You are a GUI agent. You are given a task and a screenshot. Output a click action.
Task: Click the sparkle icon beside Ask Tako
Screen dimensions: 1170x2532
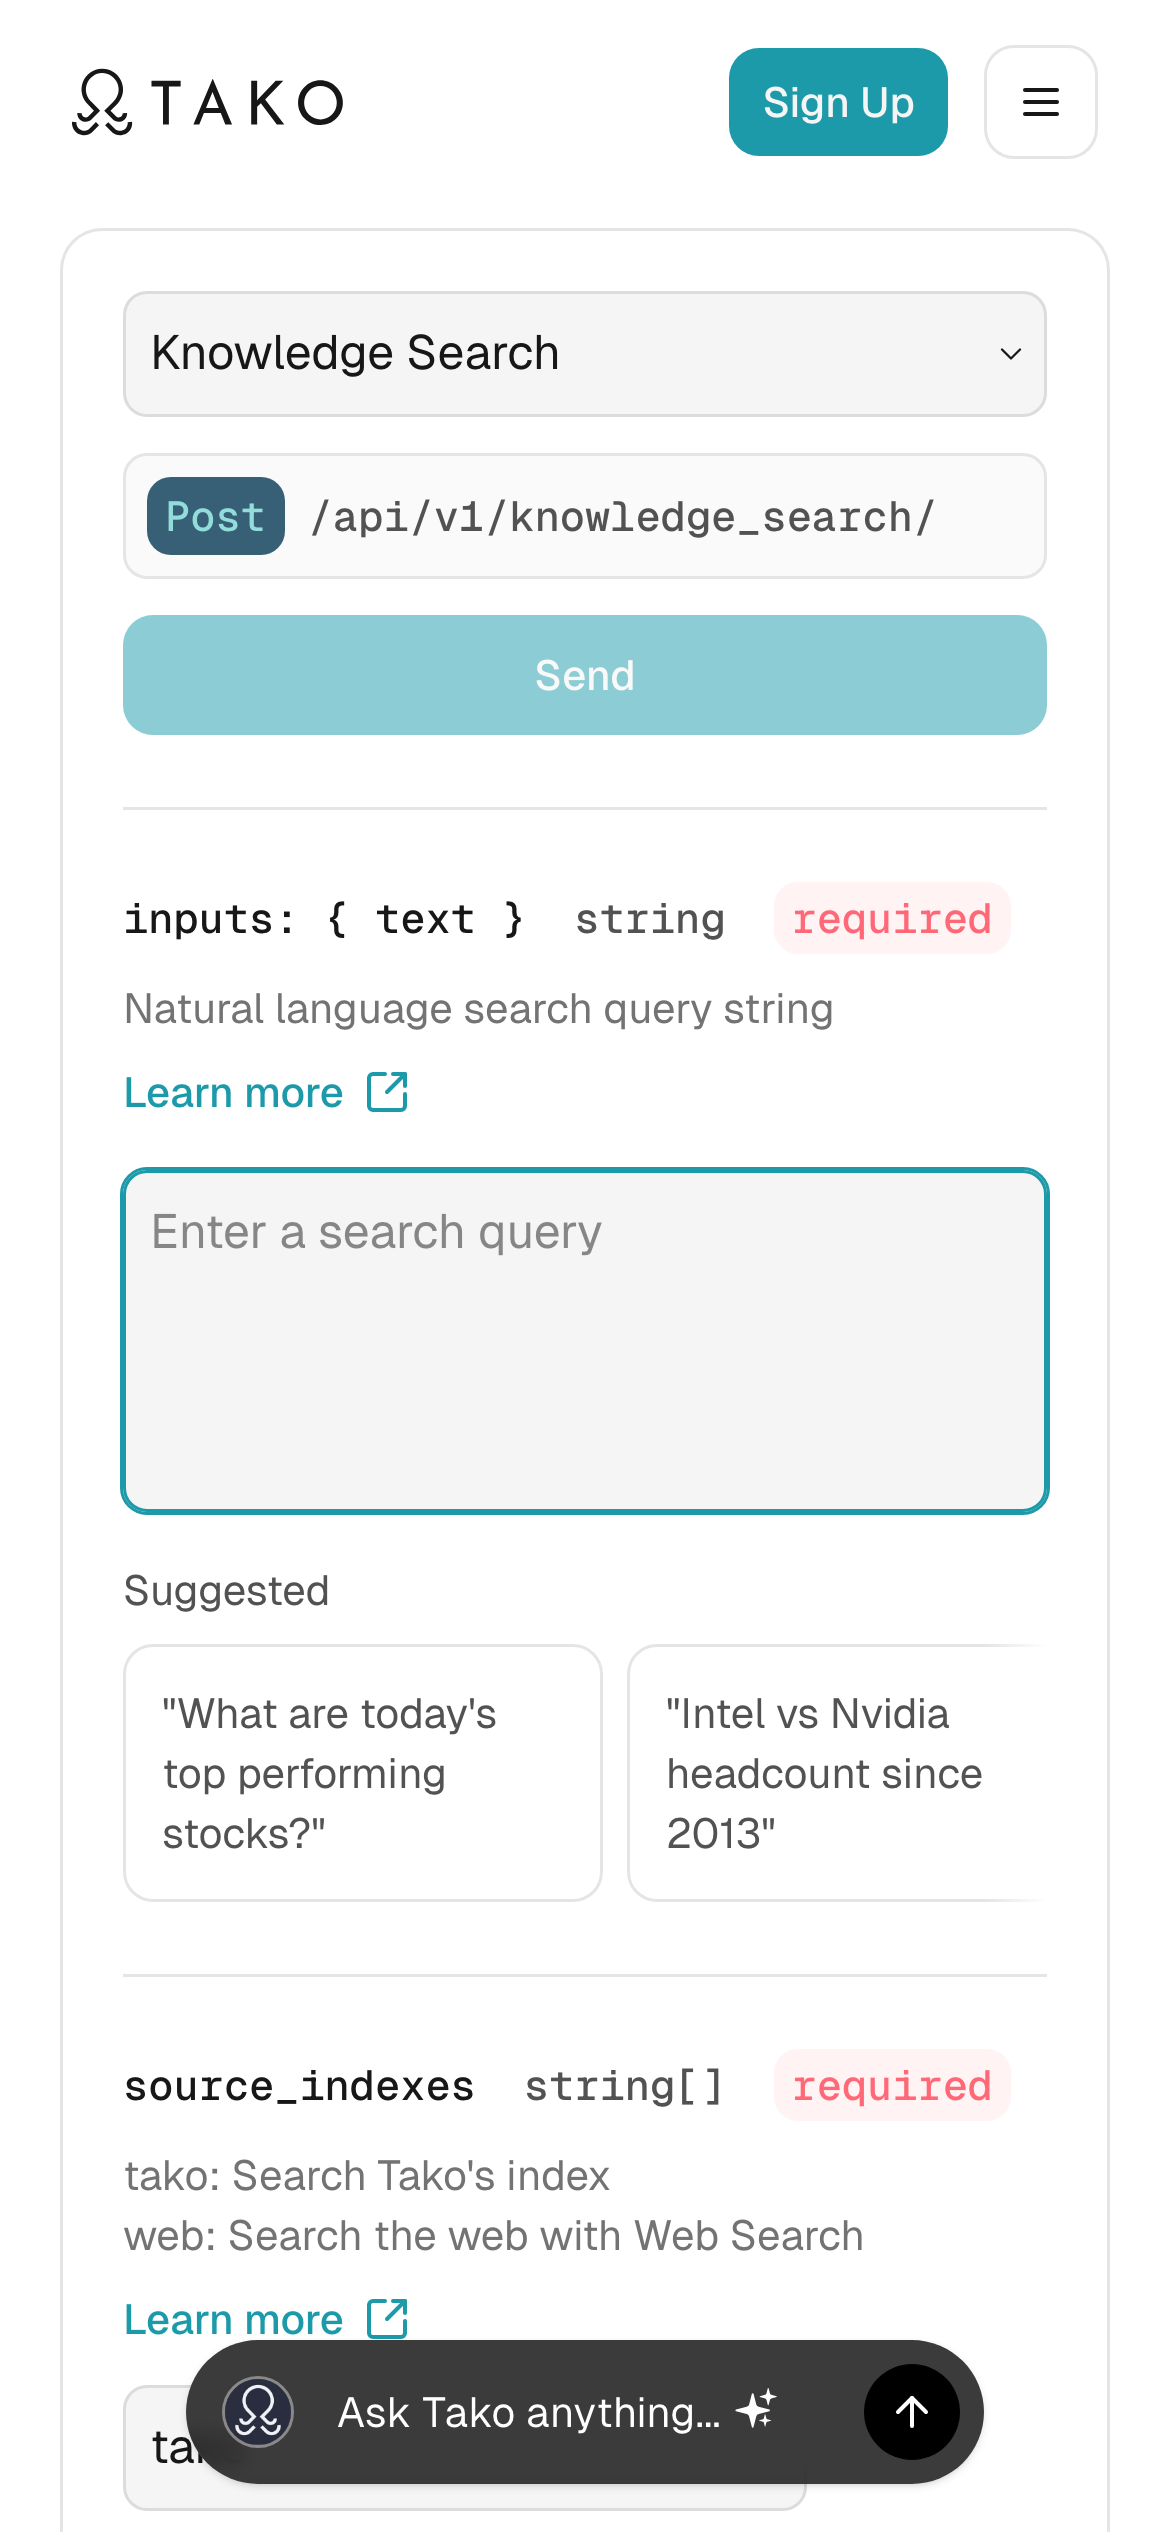756,2410
